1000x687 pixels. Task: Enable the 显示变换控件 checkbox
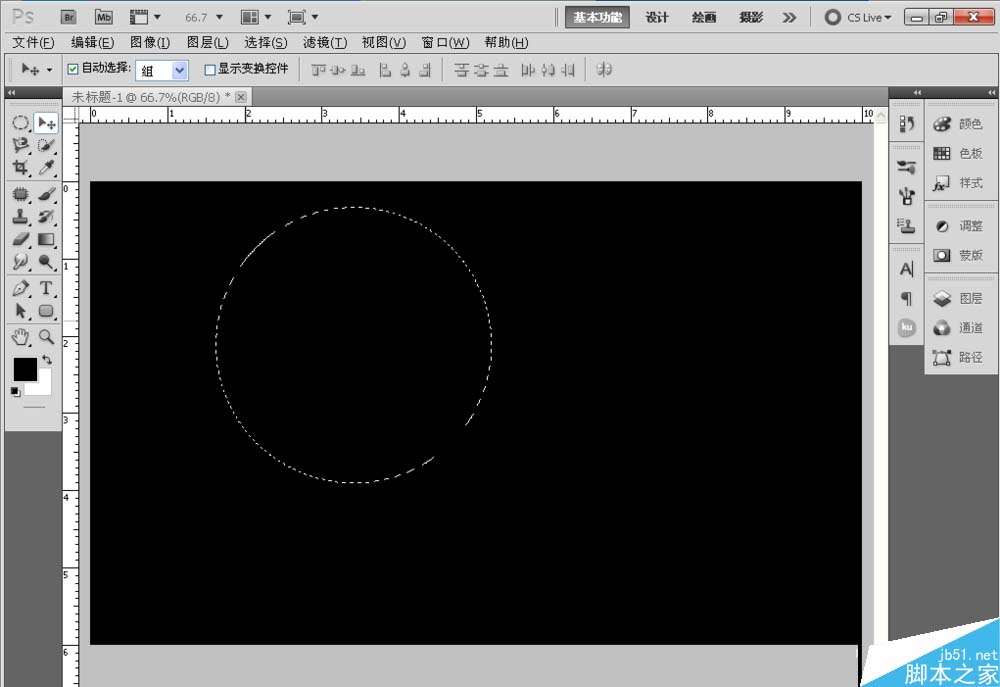210,70
